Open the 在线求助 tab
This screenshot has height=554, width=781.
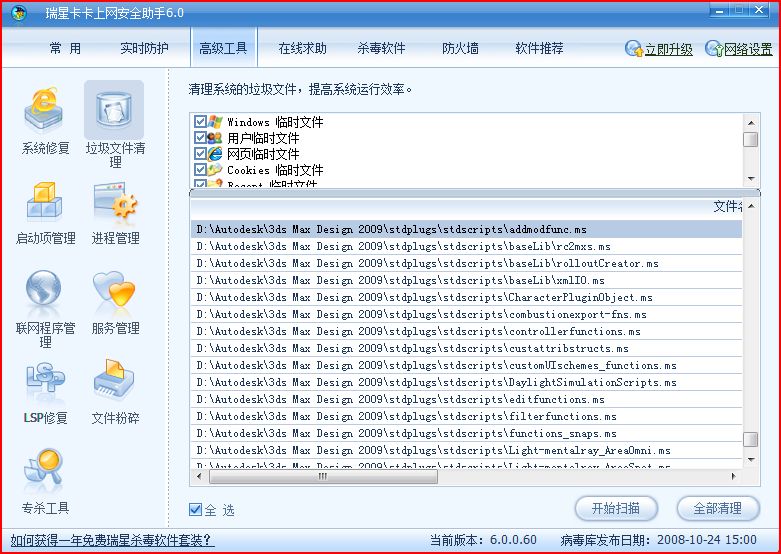pyautogui.click(x=302, y=48)
